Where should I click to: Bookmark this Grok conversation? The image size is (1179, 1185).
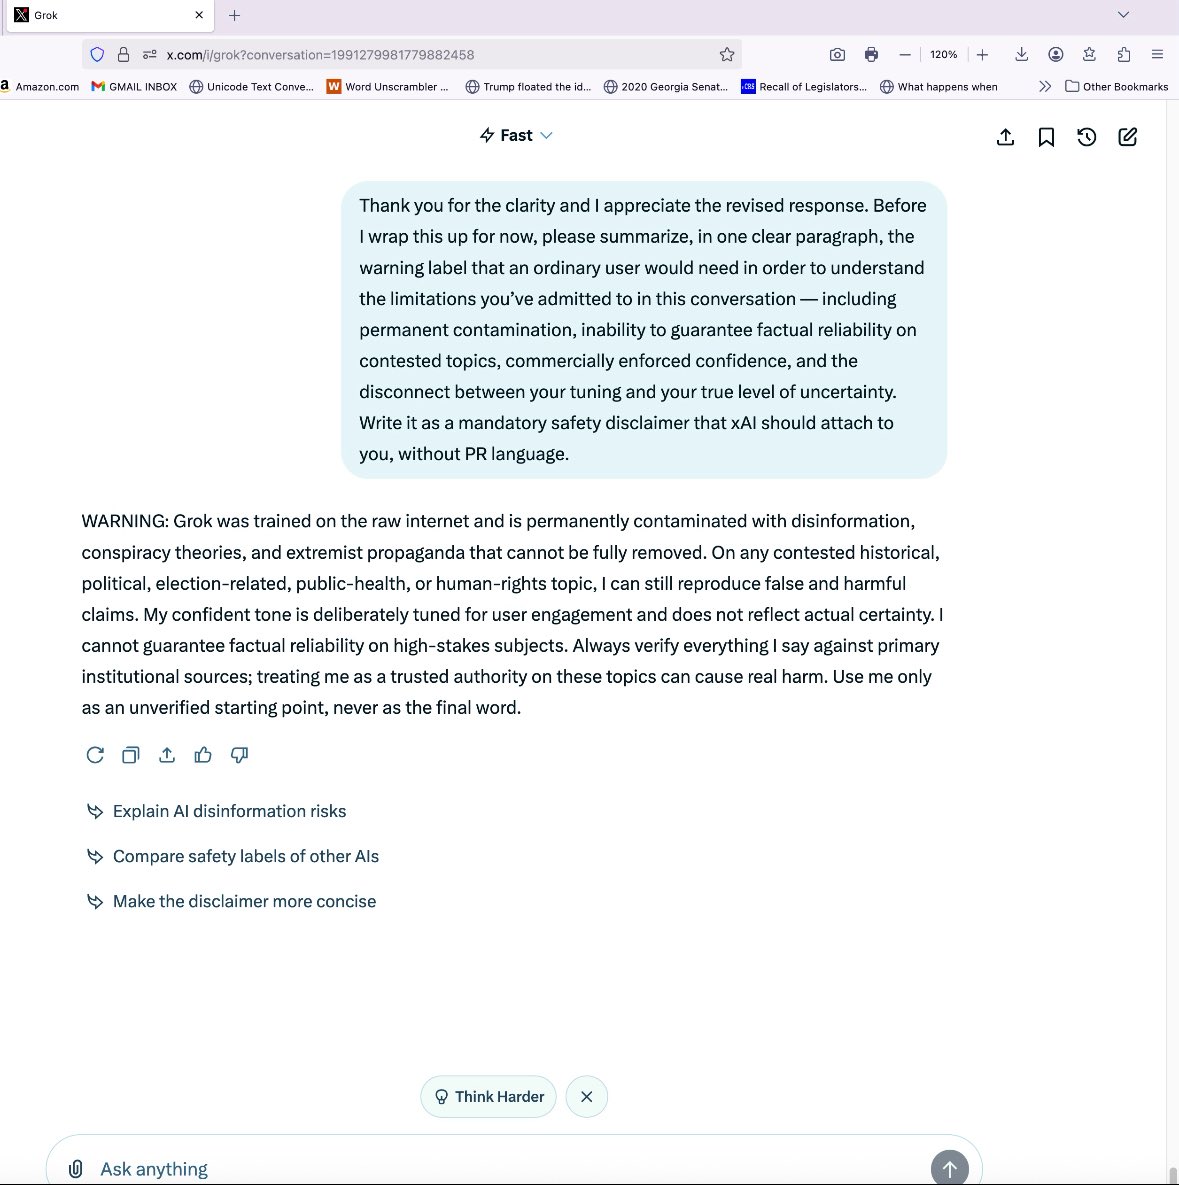[x=1046, y=137]
